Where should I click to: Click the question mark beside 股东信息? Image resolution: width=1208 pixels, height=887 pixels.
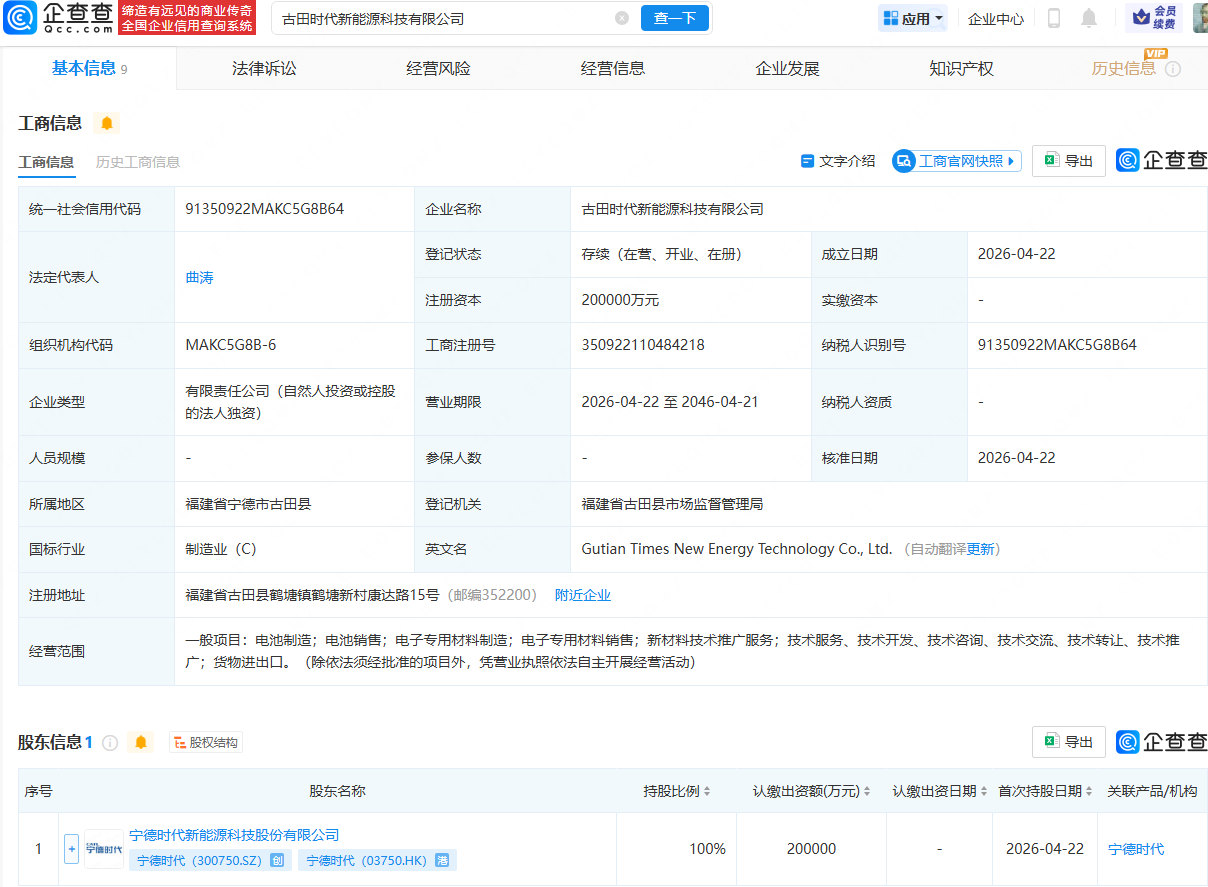click(x=109, y=742)
